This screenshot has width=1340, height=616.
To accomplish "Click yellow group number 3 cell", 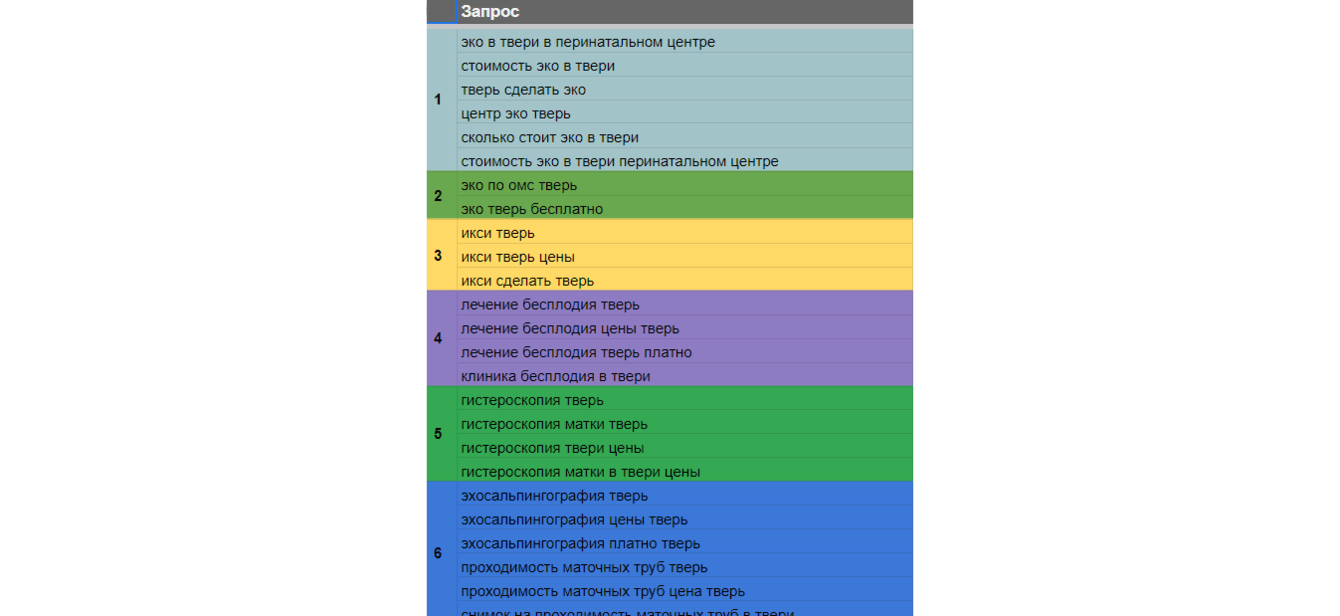I will click(438, 256).
